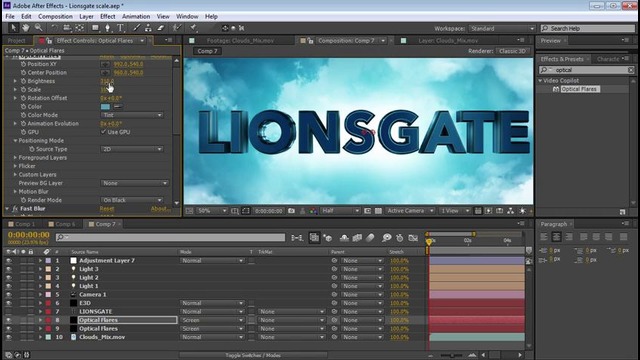Screen dimensions: 640x360
Task: Select the Roto Brush tool
Action: pyautogui.click(x=176, y=28)
